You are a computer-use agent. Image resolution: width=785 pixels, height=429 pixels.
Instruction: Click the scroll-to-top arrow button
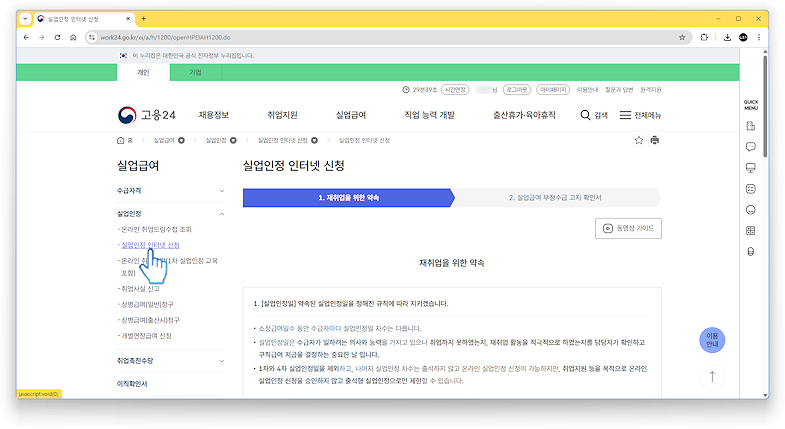pyautogui.click(x=712, y=376)
